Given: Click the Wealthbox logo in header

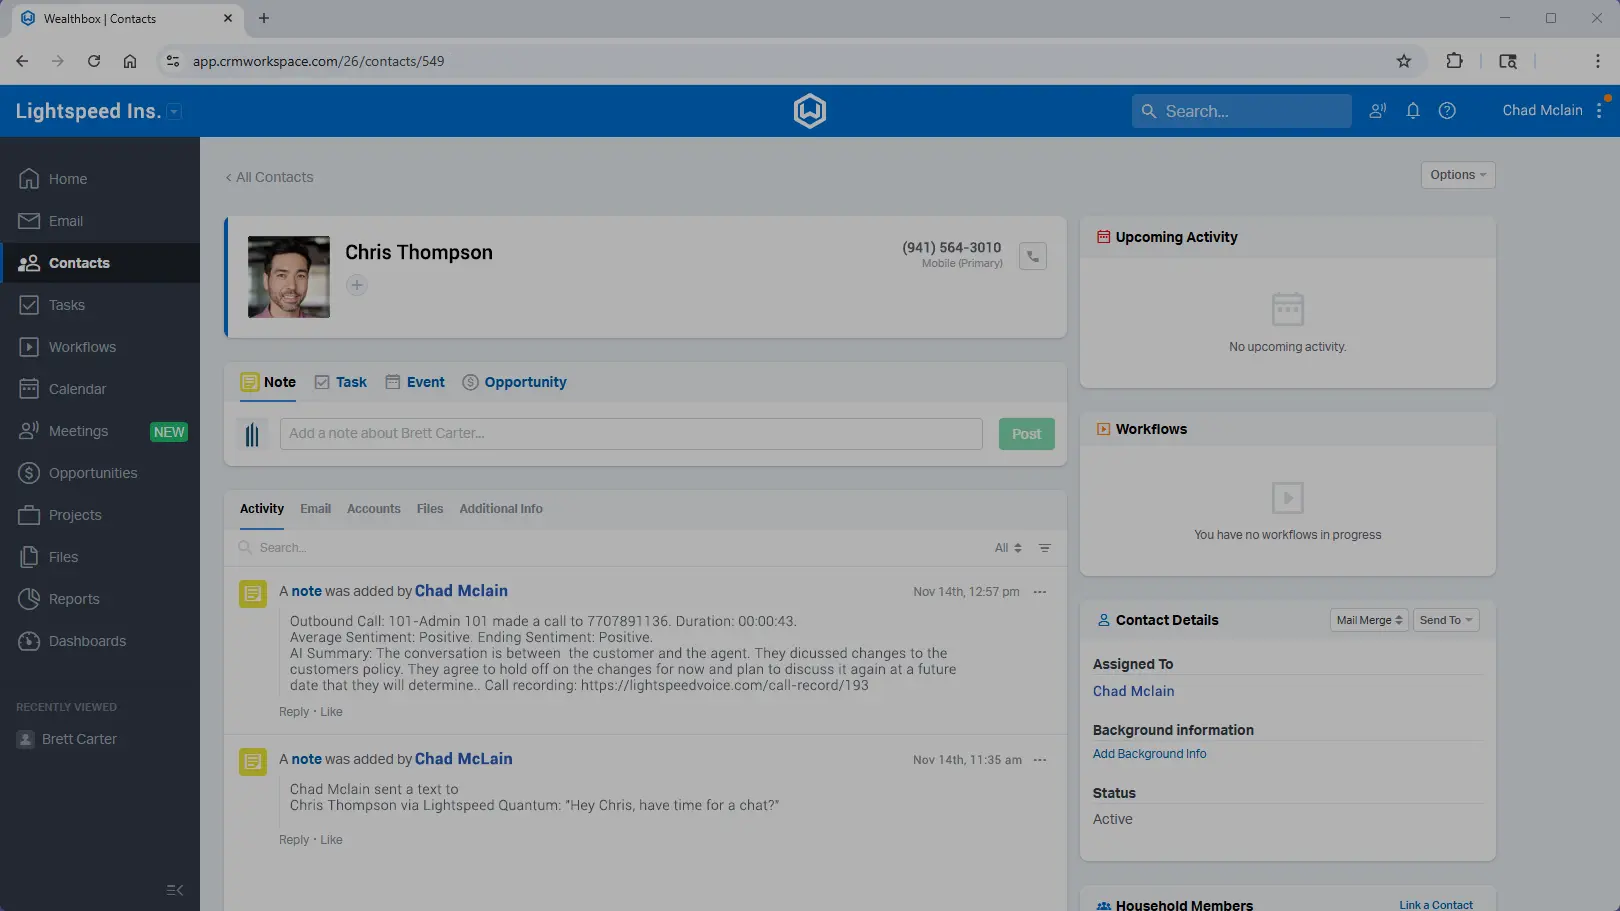Looking at the screenshot, I should 810,111.
